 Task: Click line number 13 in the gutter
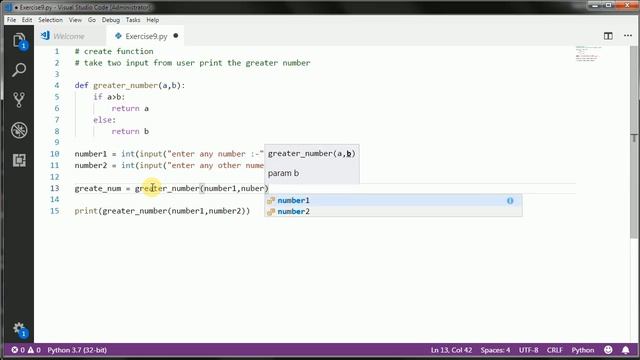click(55, 188)
